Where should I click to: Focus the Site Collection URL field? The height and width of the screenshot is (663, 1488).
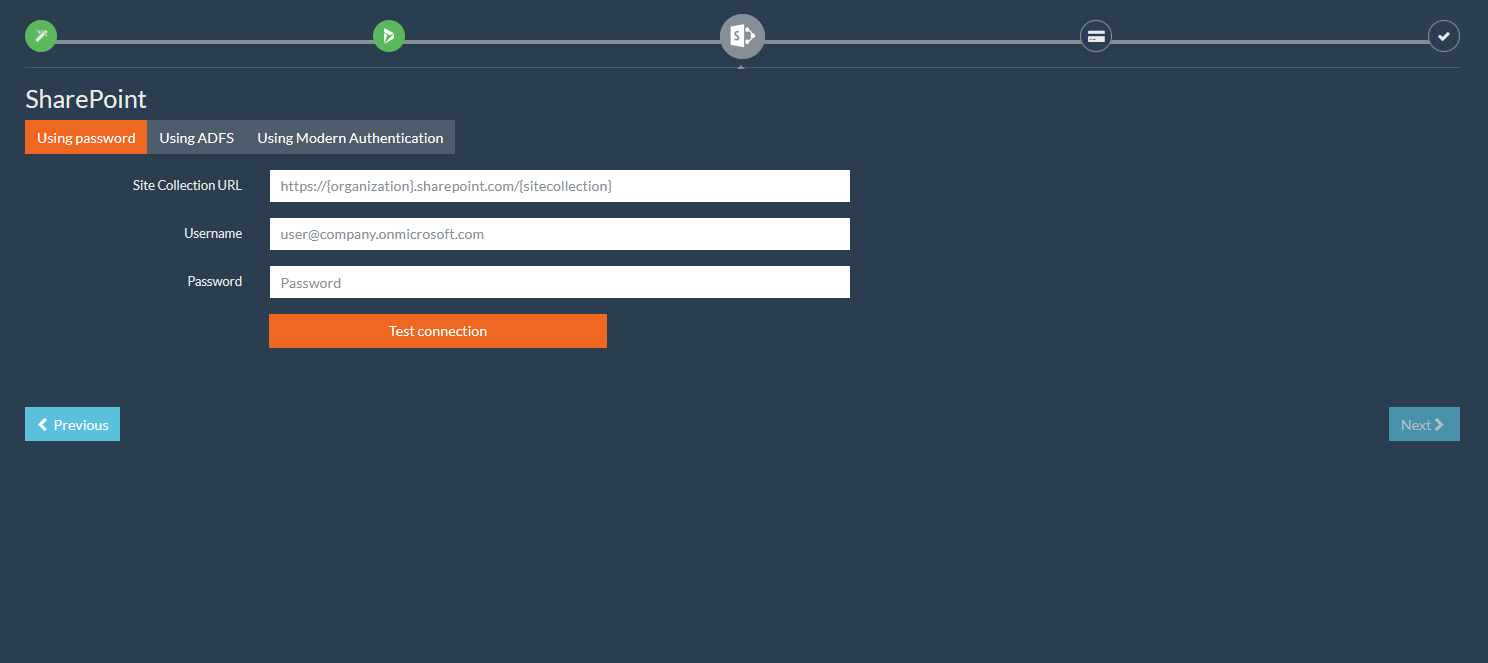point(560,186)
